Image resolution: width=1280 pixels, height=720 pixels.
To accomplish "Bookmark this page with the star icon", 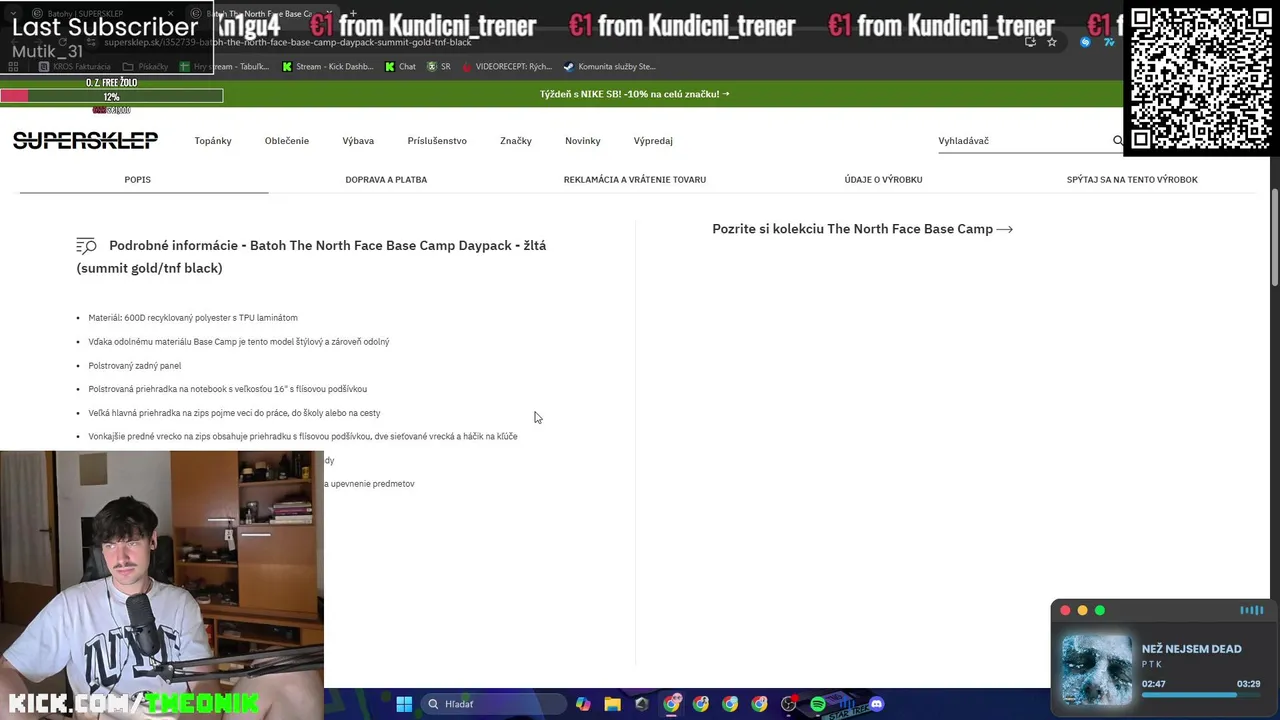I will [x=1052, y=42].
